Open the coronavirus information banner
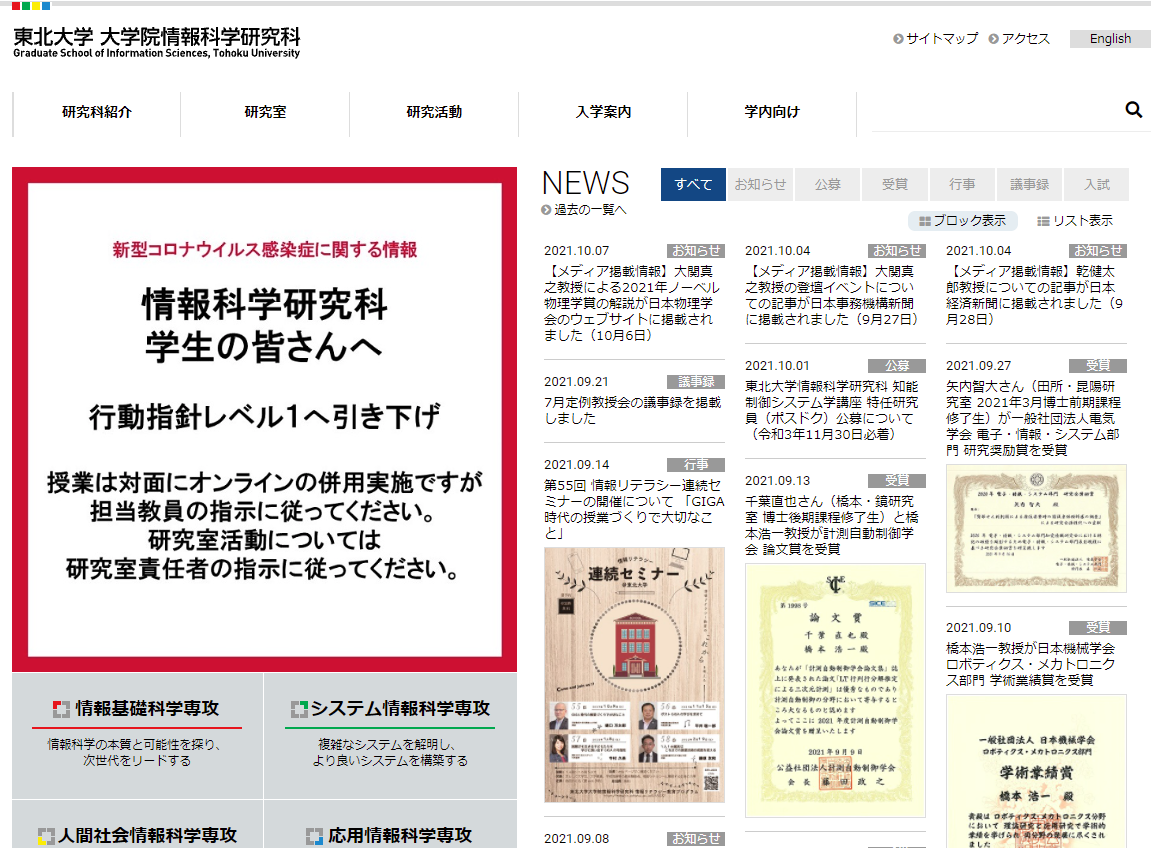Image resolution: width=1151 pixels, height=848 pixels. 264,419
